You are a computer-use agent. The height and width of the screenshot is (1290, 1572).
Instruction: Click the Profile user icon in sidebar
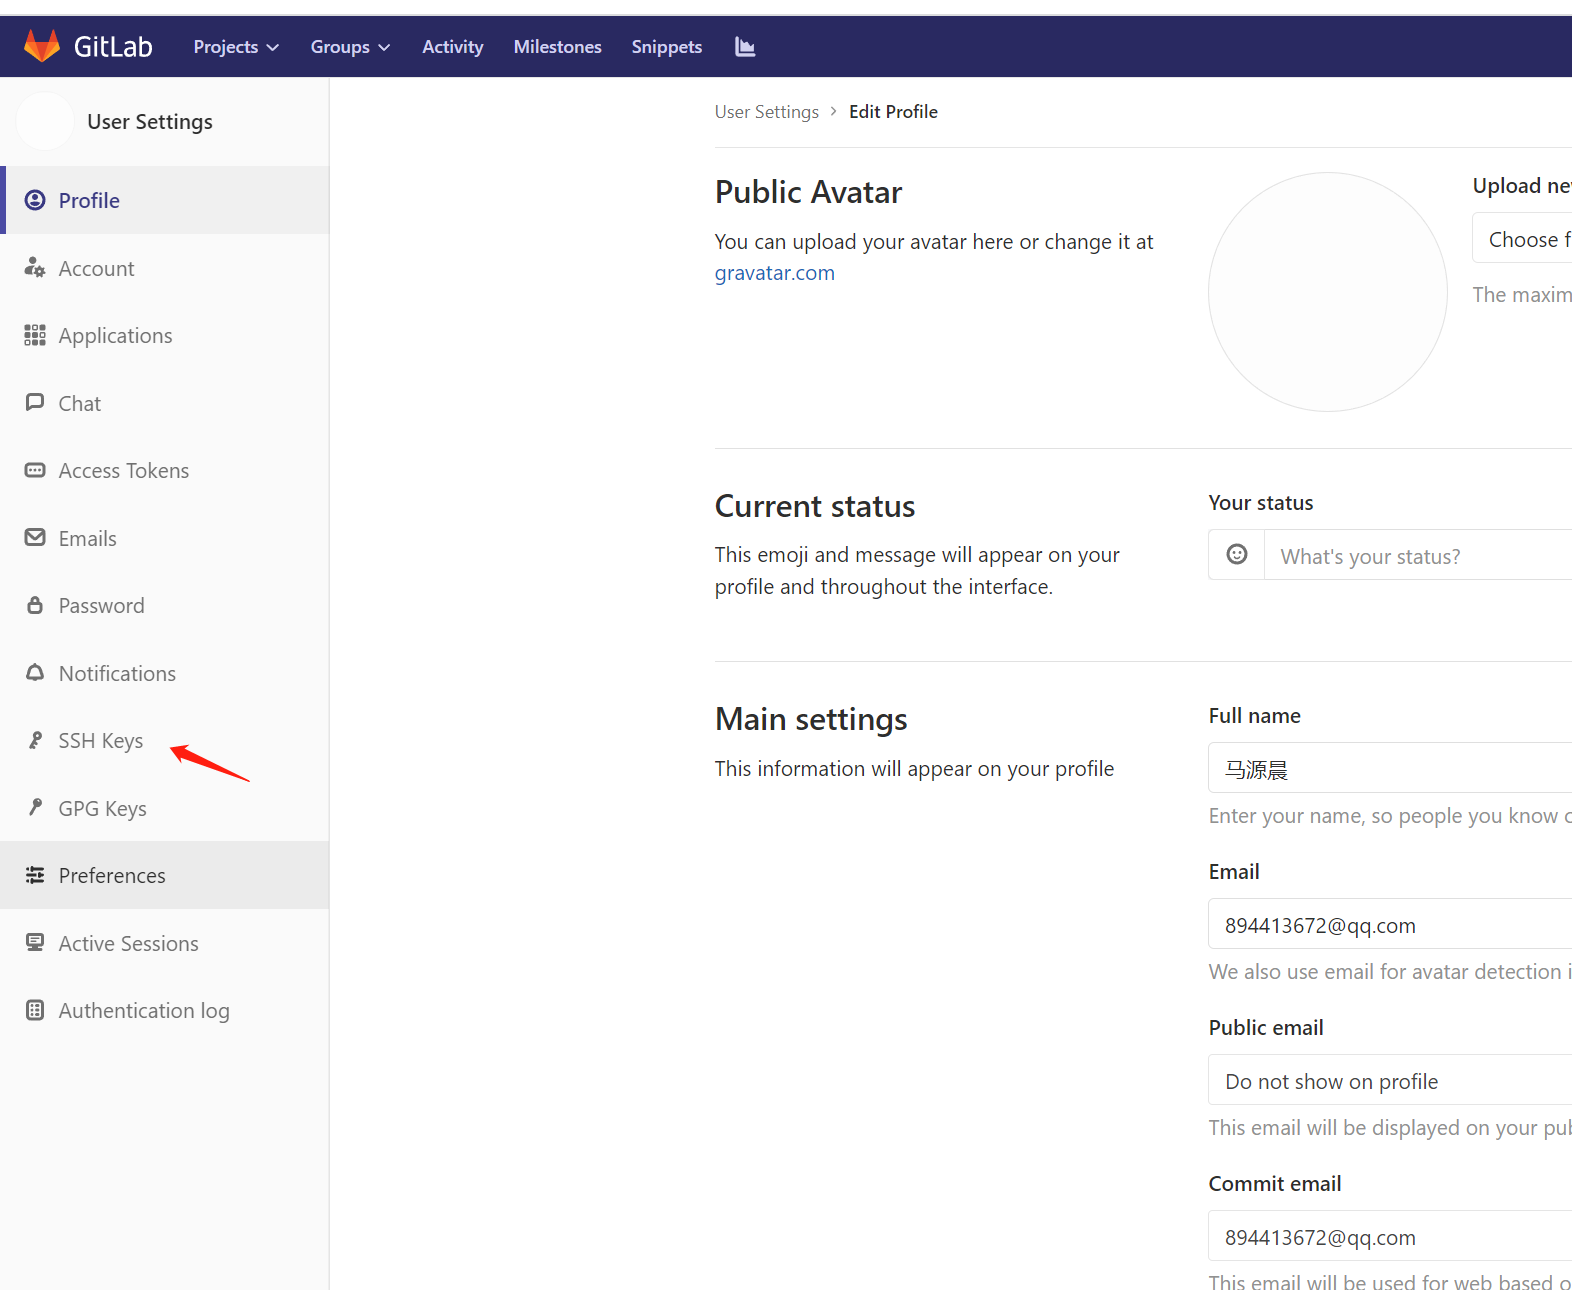(x=35, y=200)
